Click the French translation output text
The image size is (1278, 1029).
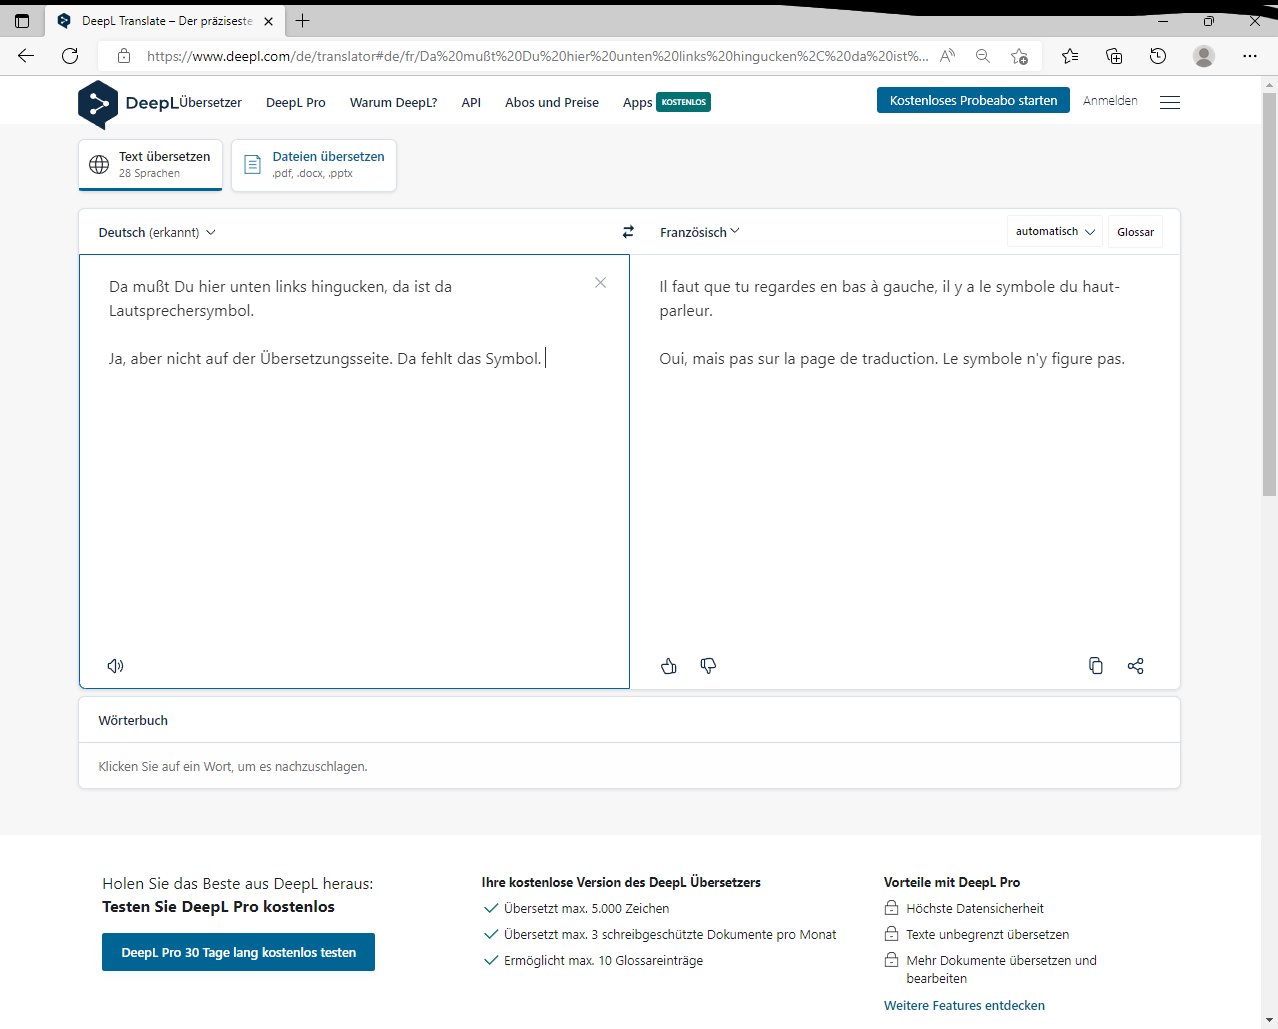[892, 322]
